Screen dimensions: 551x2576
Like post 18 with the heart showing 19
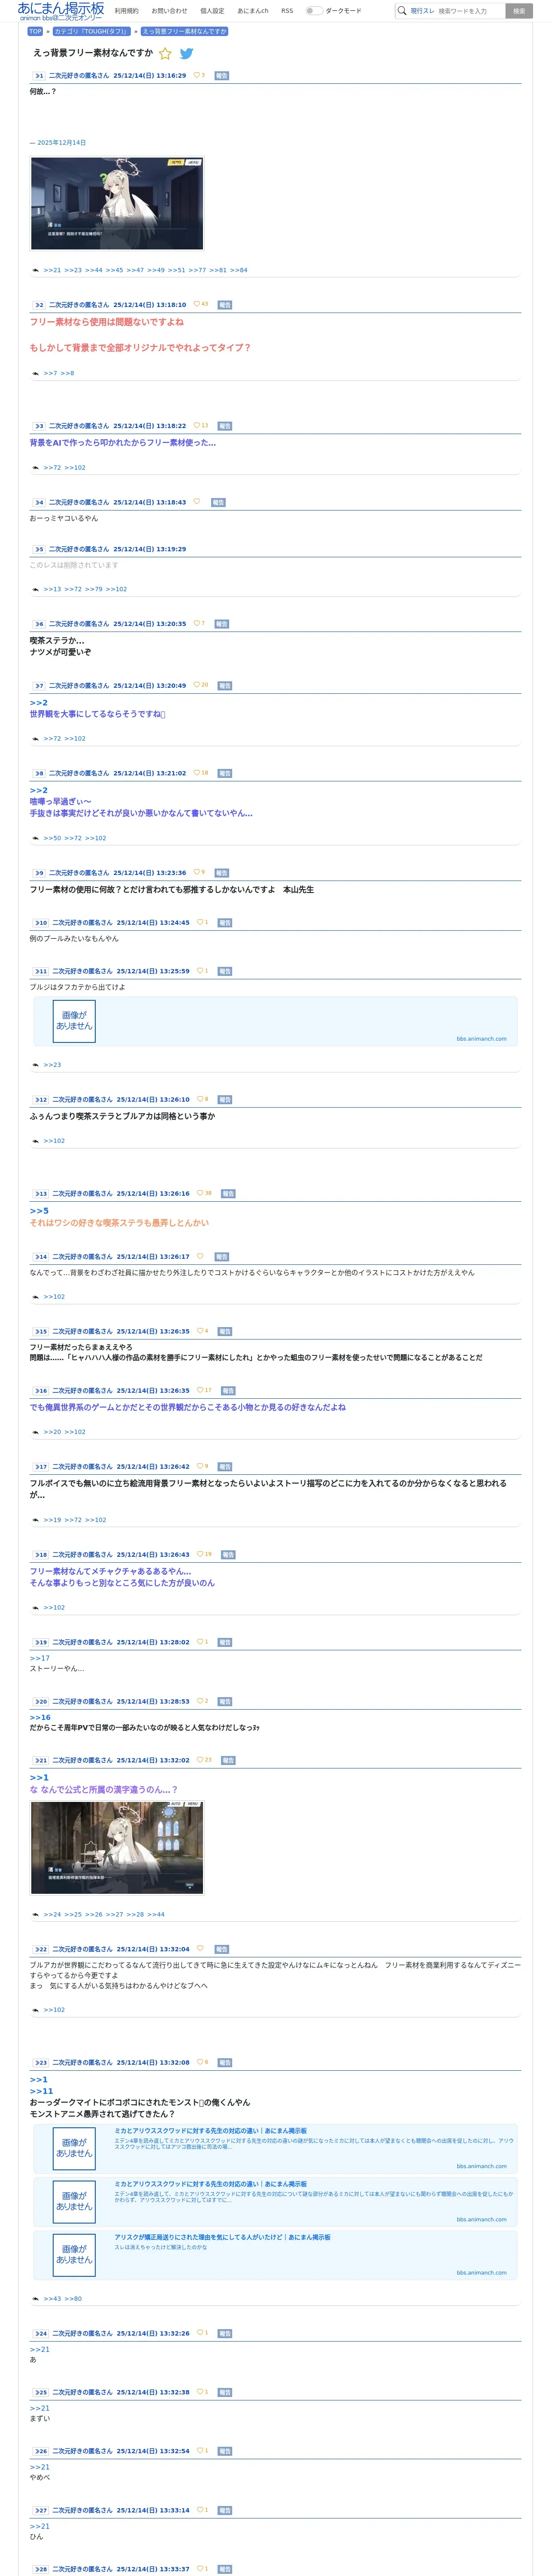(x=200, y=1554)
